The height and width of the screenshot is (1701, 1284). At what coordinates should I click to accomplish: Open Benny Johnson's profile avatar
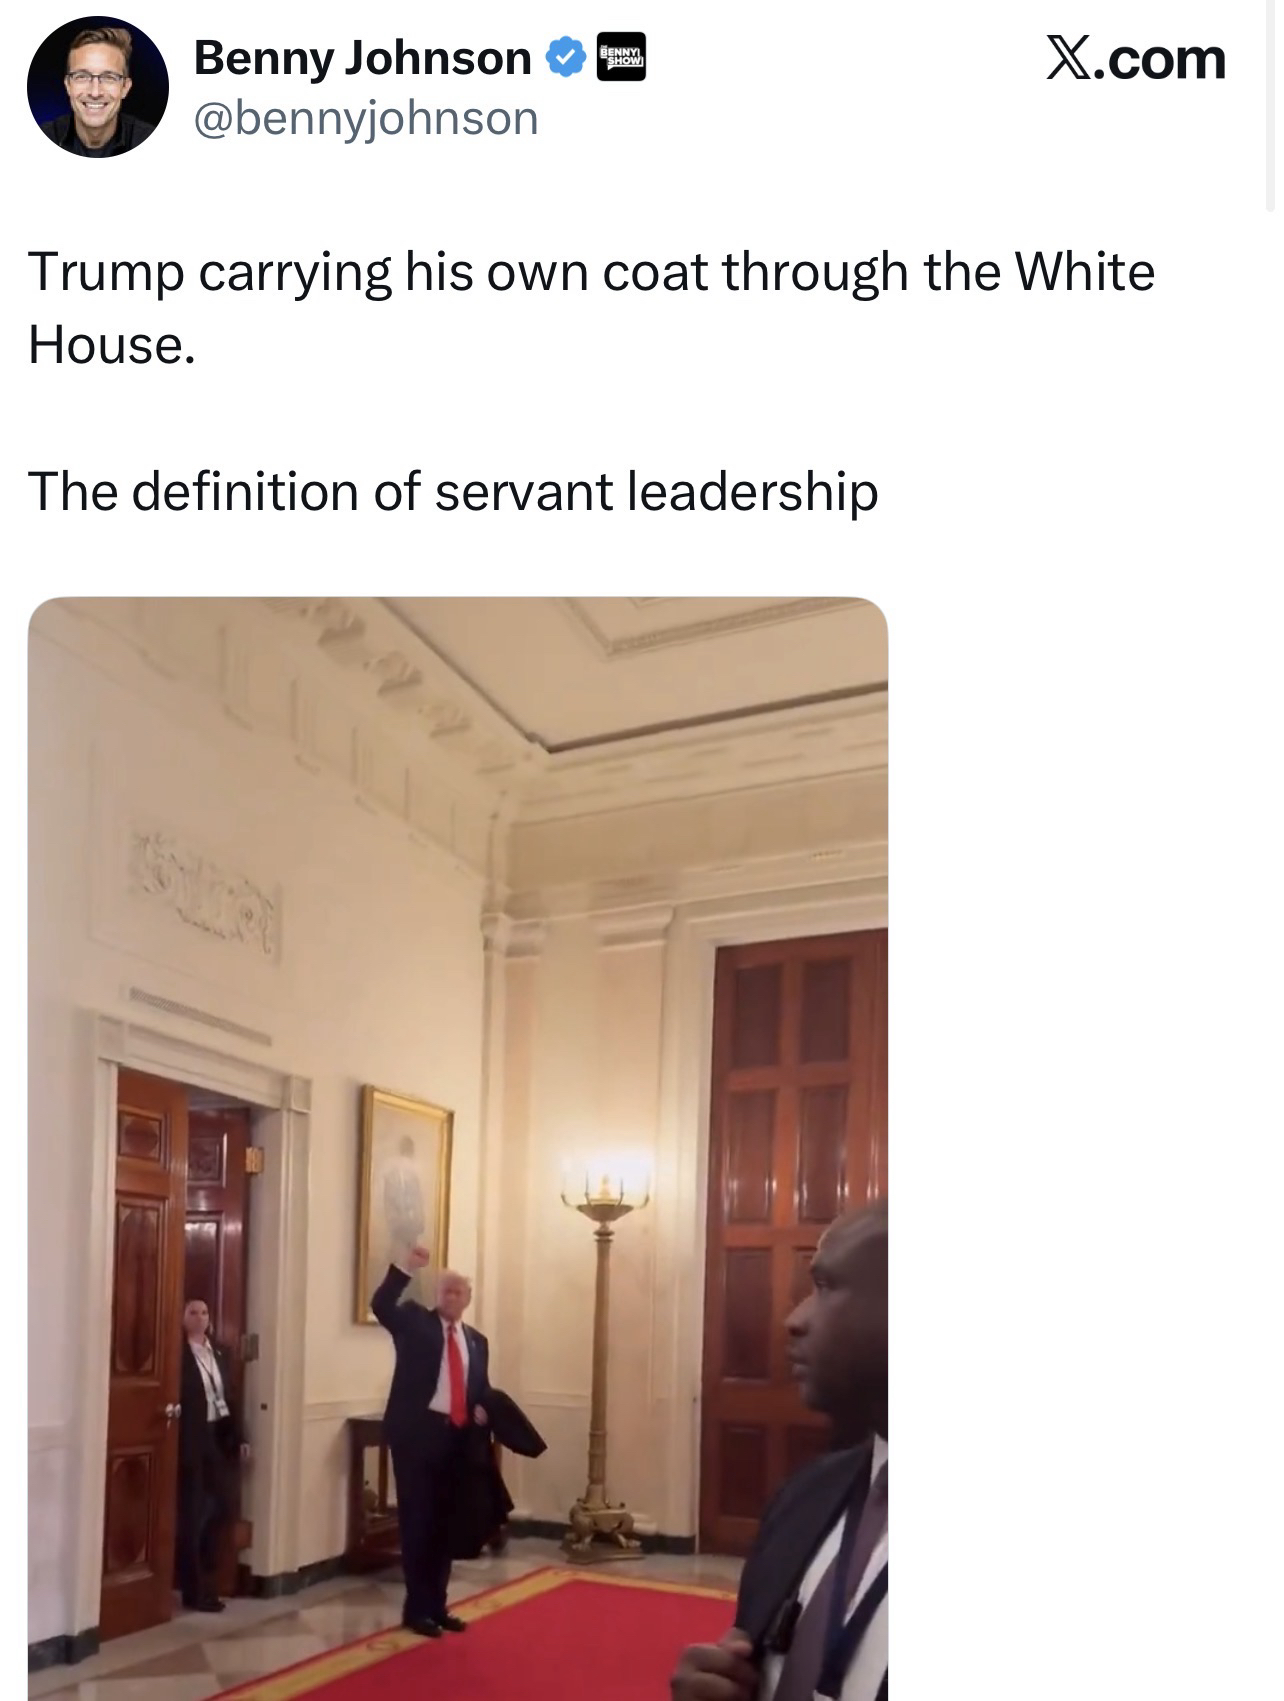point(97,87)
